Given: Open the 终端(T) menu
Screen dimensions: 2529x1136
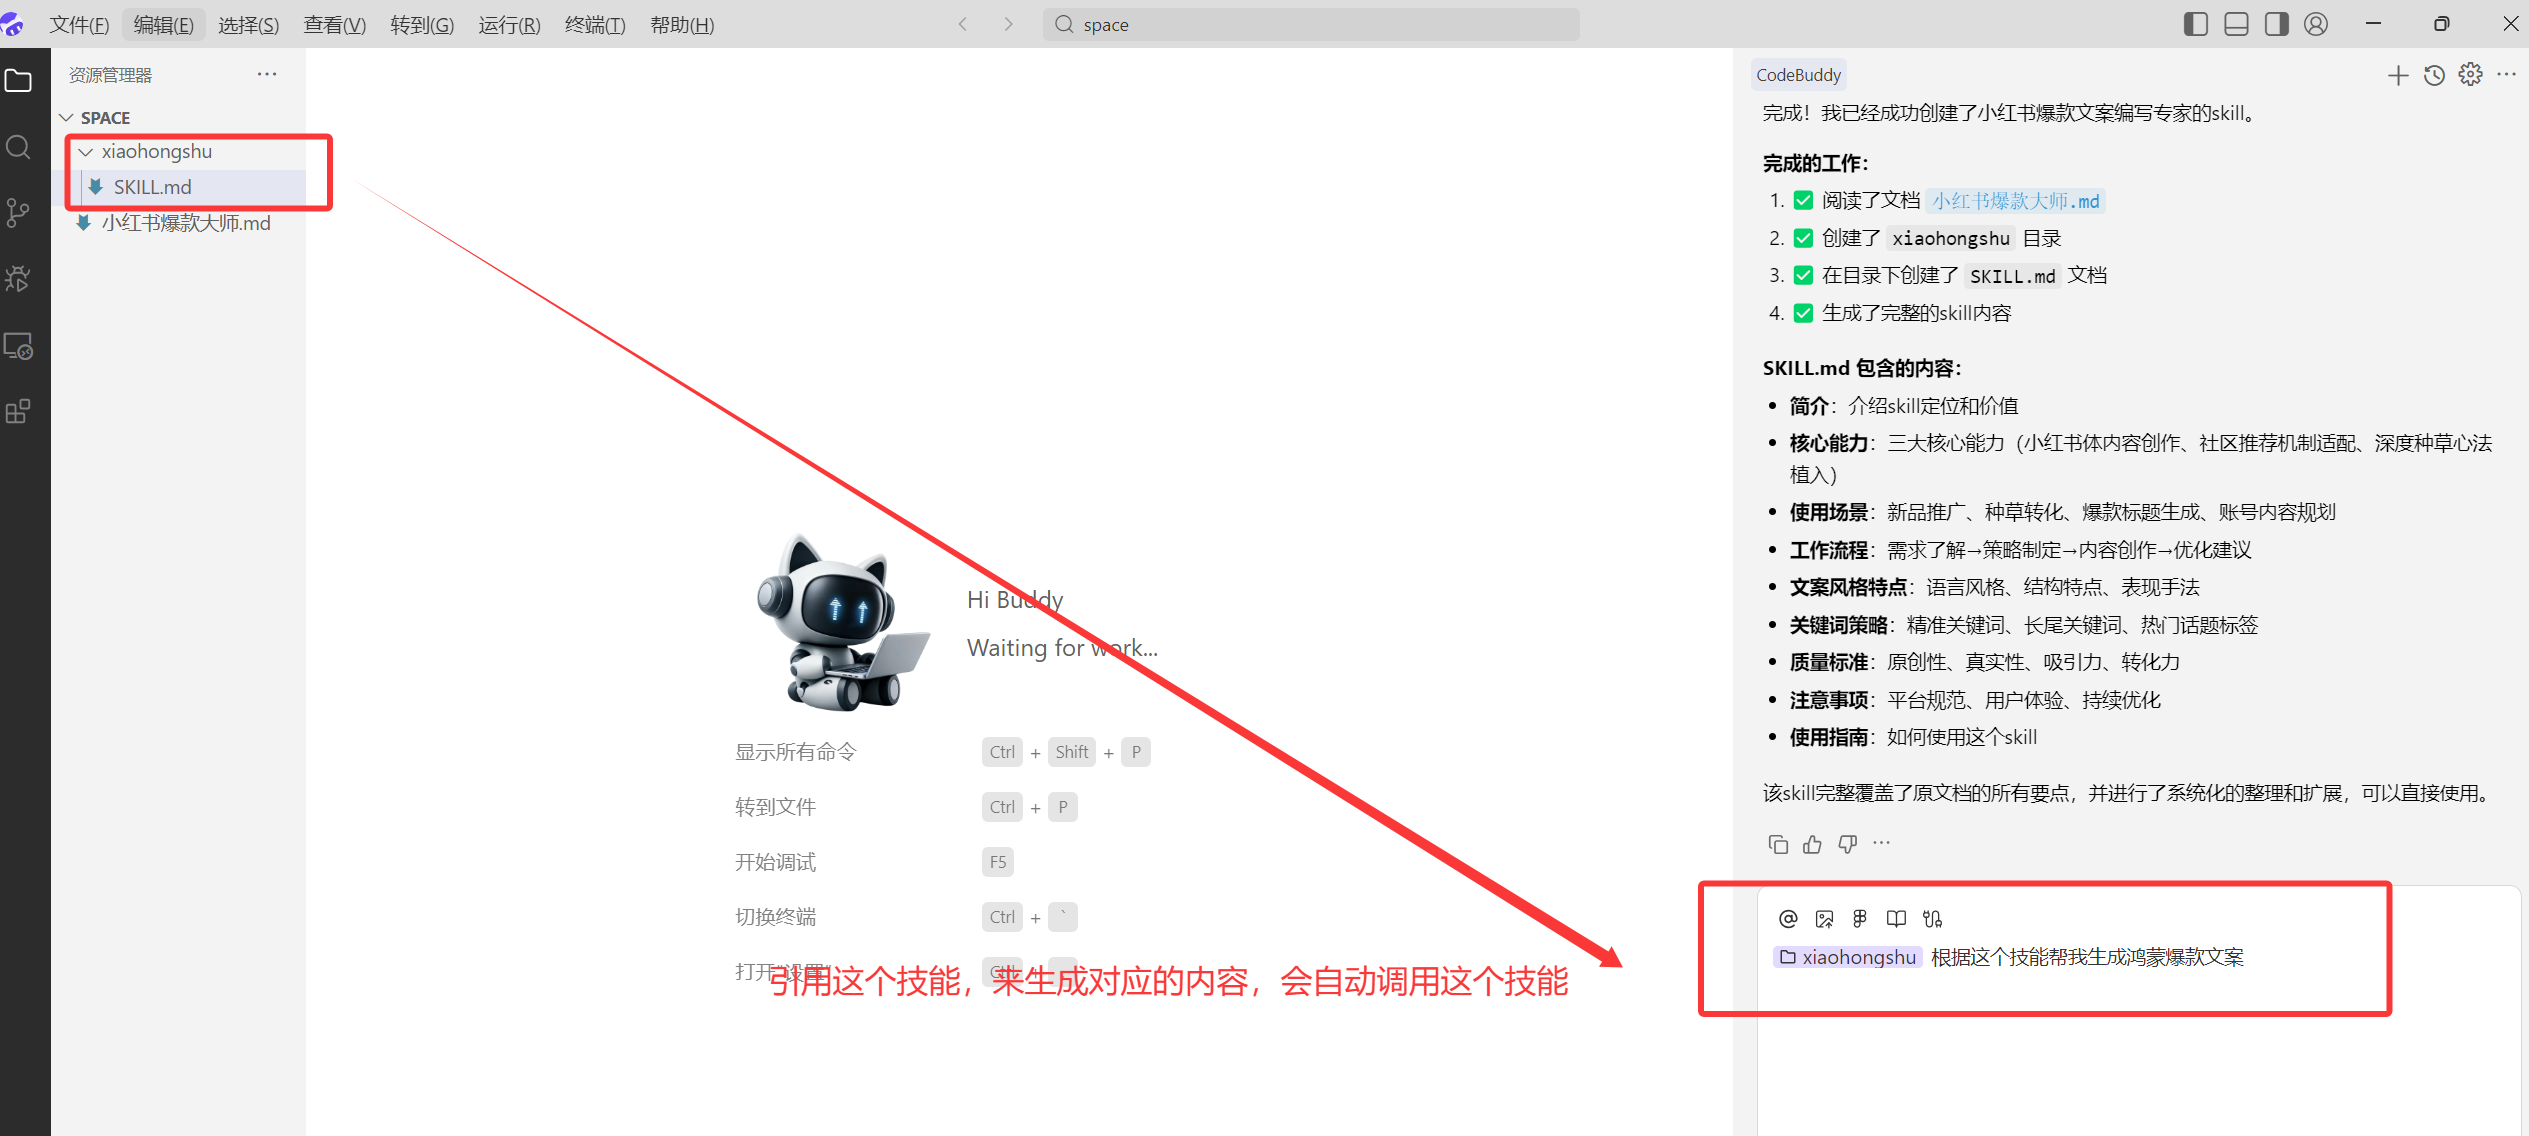Looking at the screenshot, I should pyautogui.click(x=594, y=25).
